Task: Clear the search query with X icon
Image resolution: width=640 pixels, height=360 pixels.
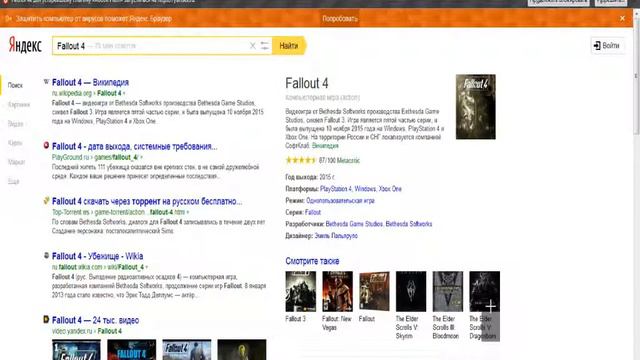Action: coord(253,46)
